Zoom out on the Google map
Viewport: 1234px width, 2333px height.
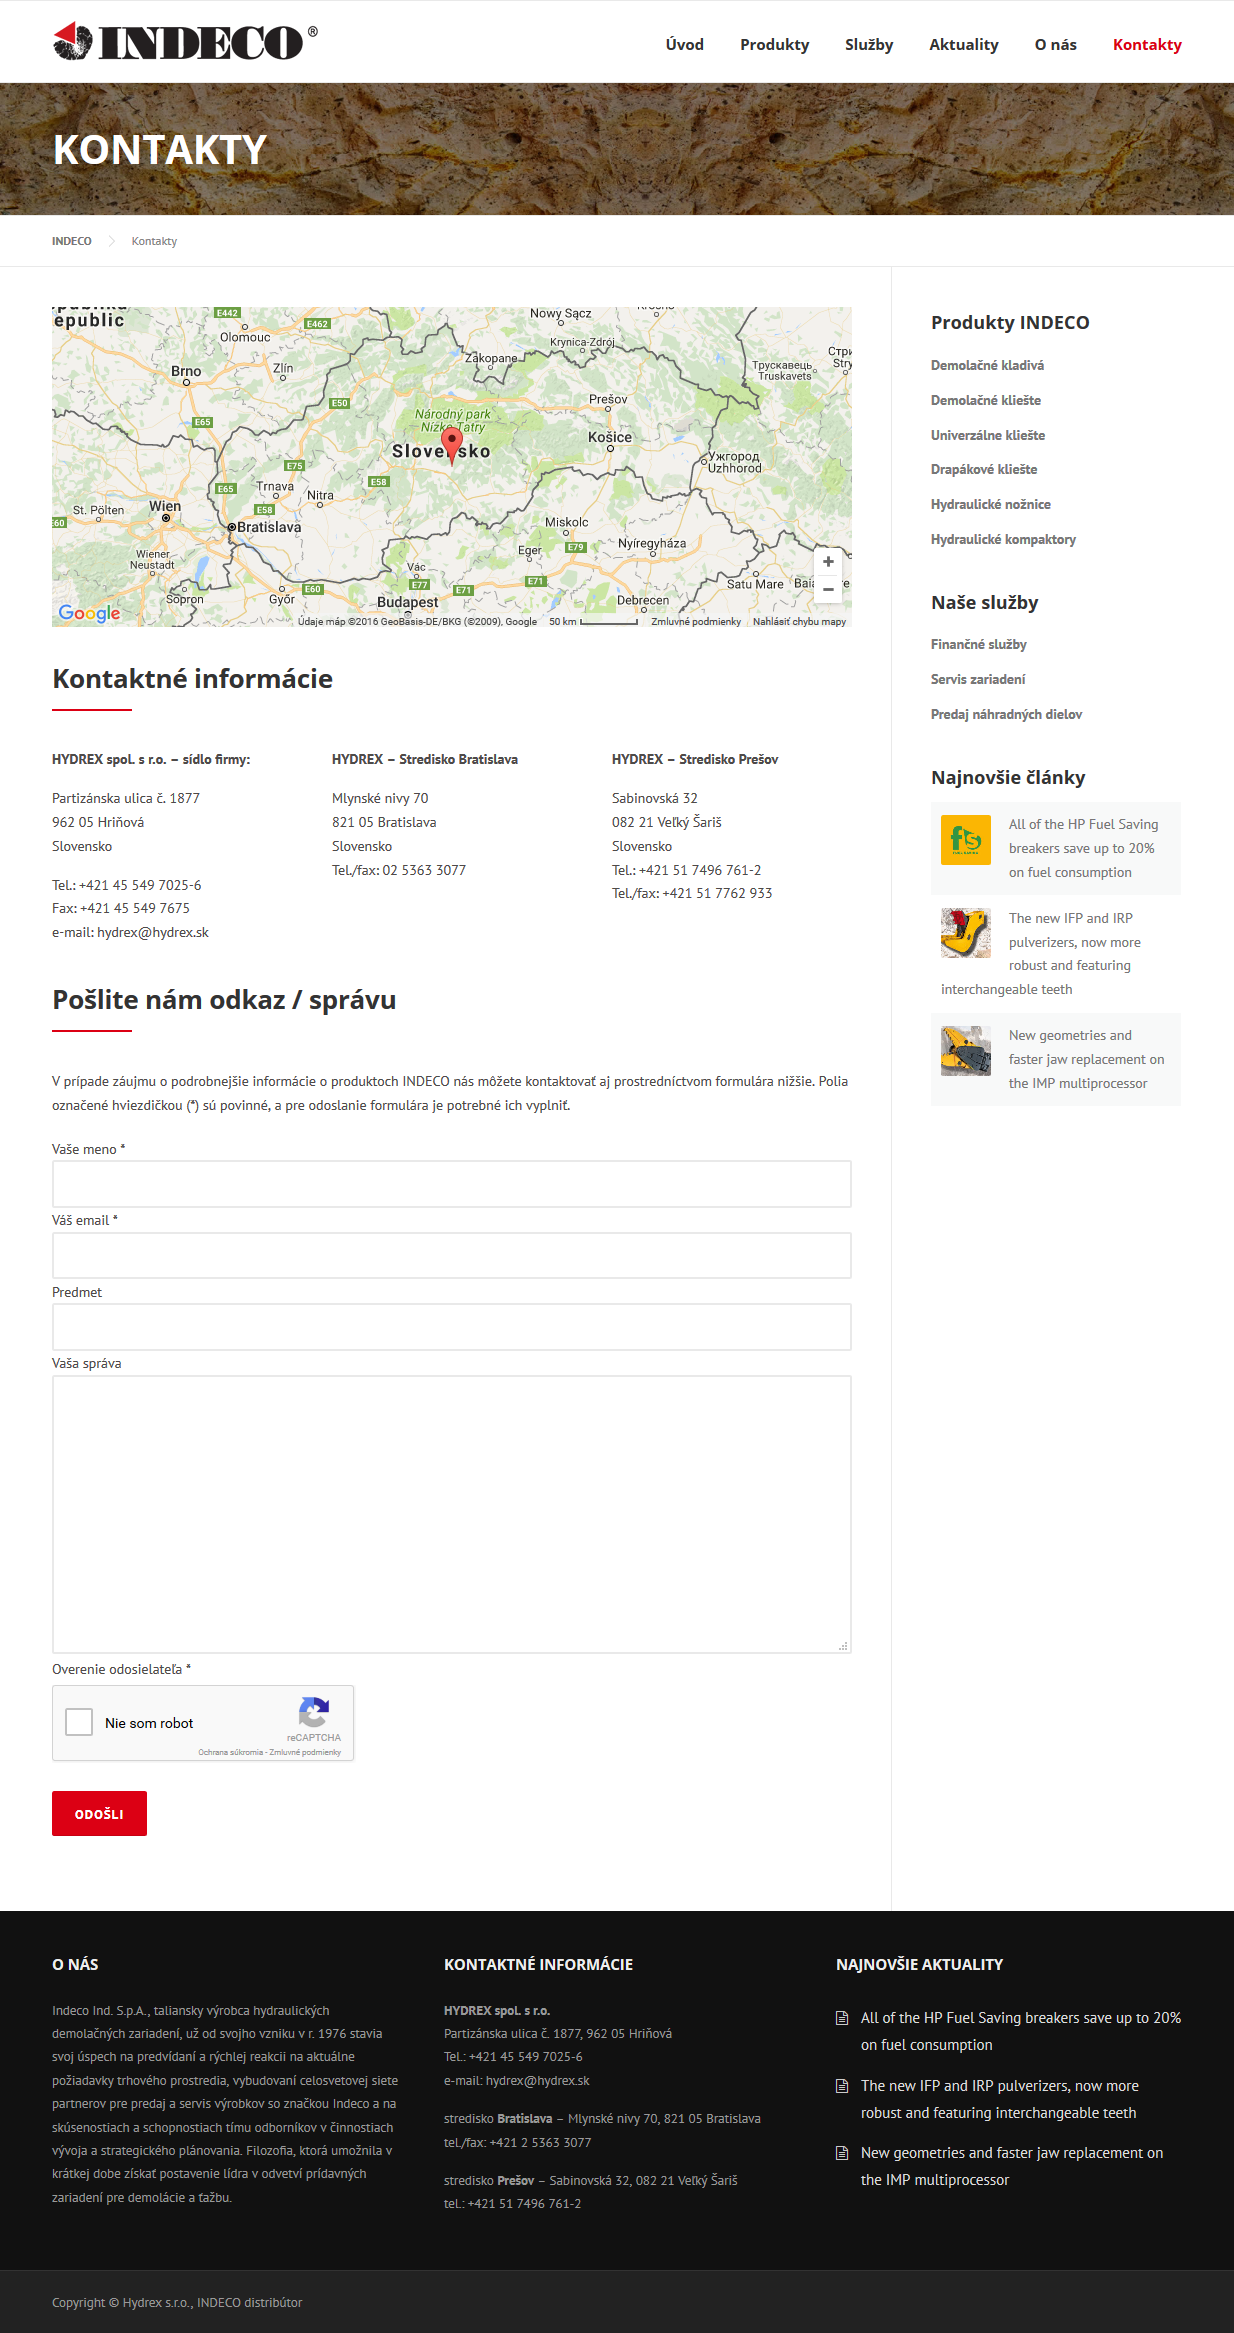[828, 589]
